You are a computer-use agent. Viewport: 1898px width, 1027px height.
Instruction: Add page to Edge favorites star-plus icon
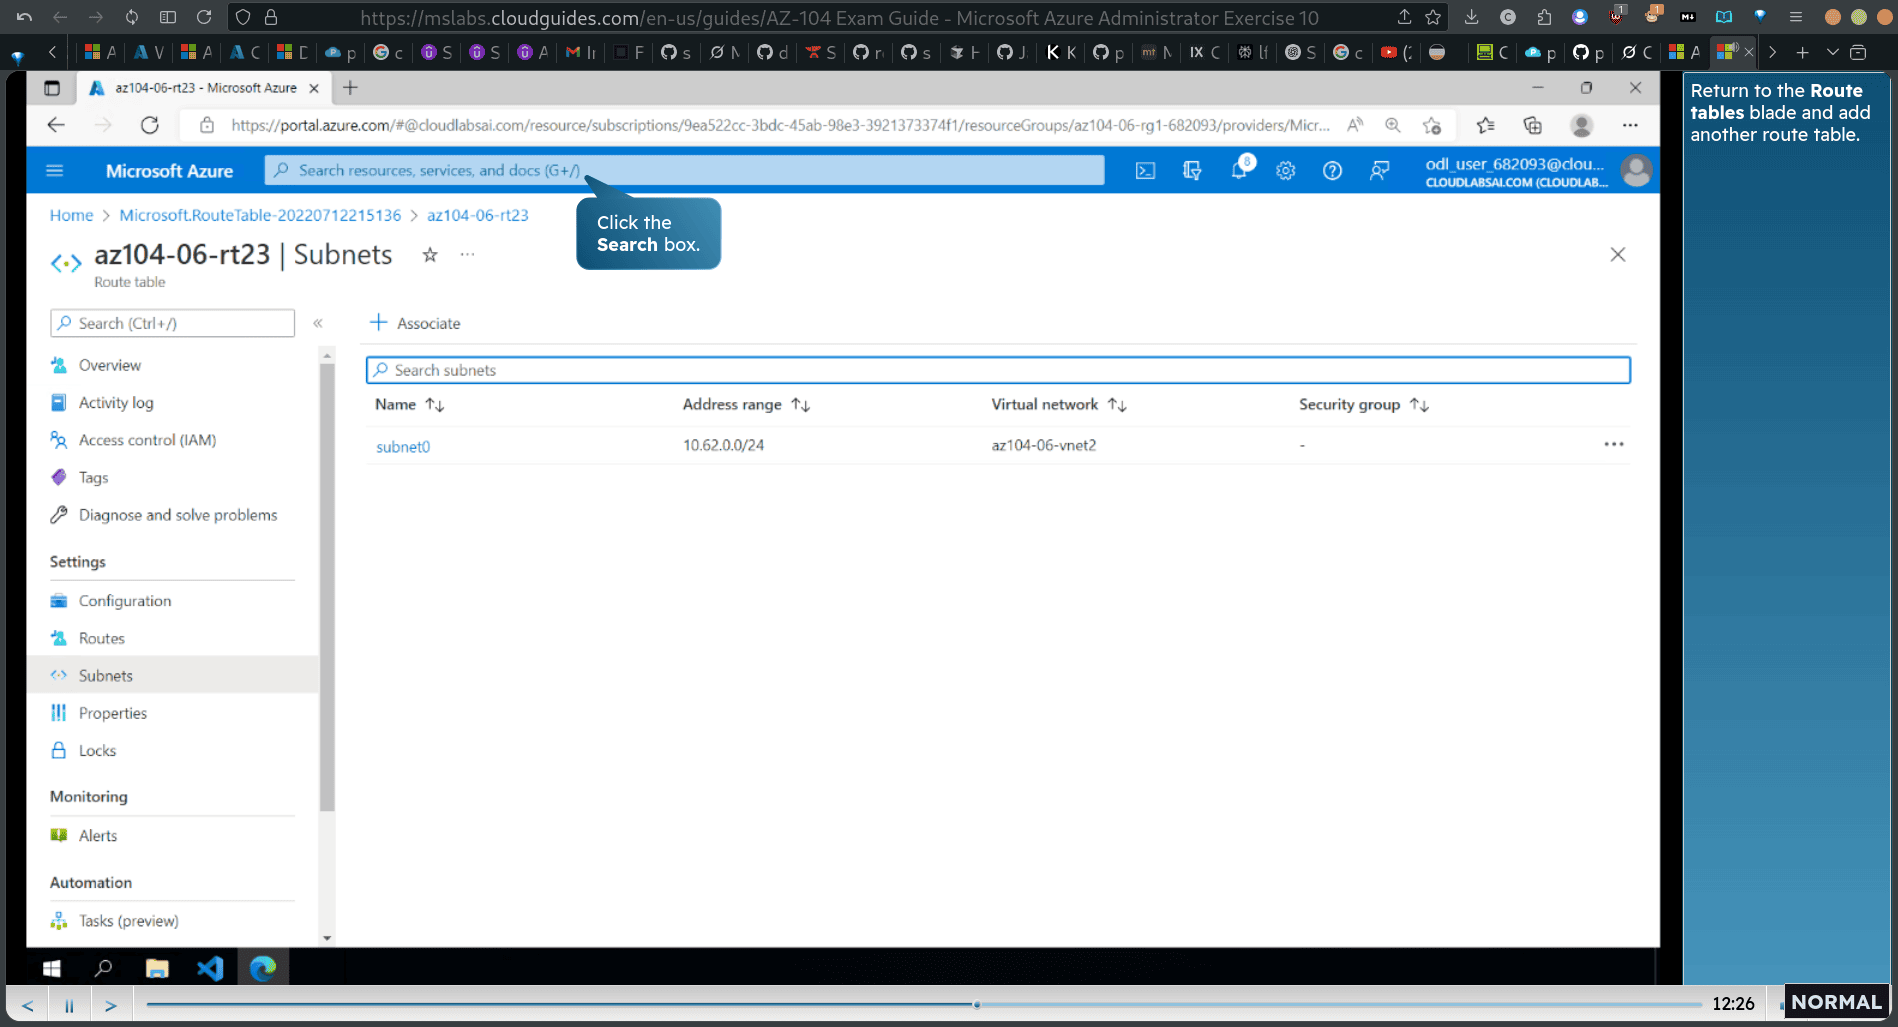1432,125
